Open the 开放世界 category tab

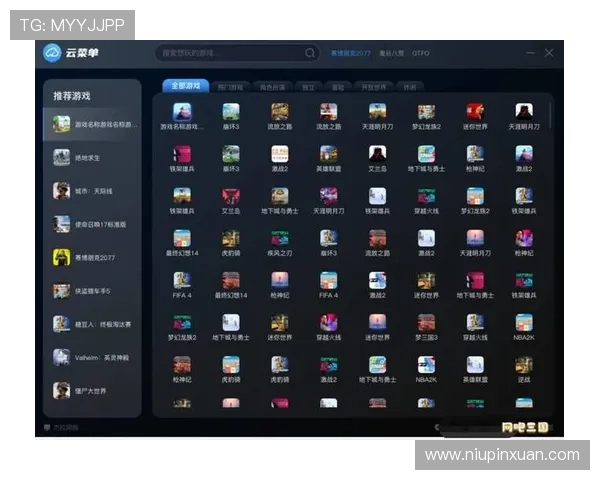click(x=372, y=88)
